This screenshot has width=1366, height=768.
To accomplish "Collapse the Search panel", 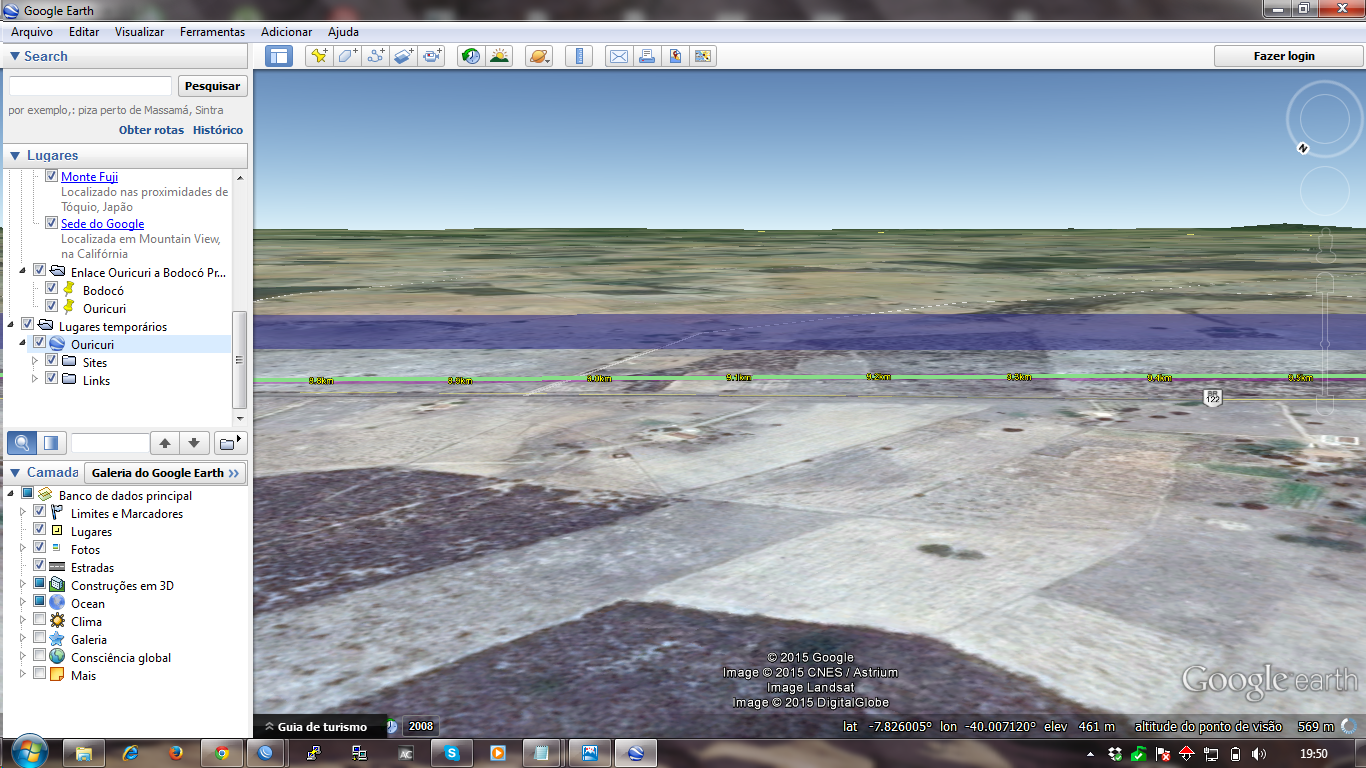I will pos(15,56).
